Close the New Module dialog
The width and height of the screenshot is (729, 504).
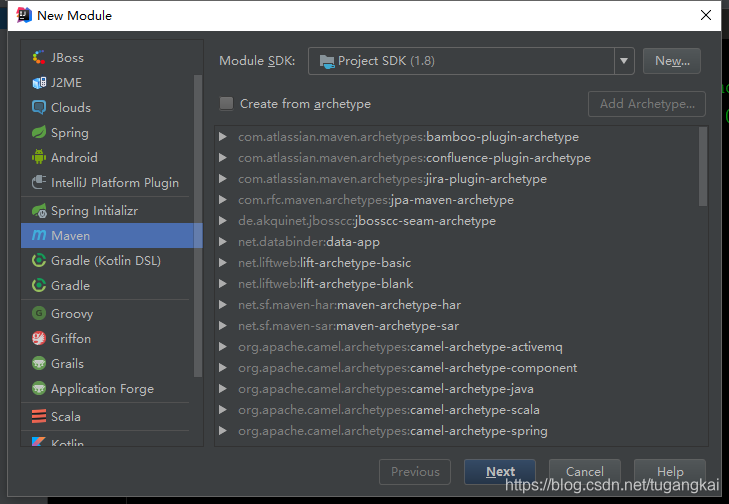pos(706,15)
